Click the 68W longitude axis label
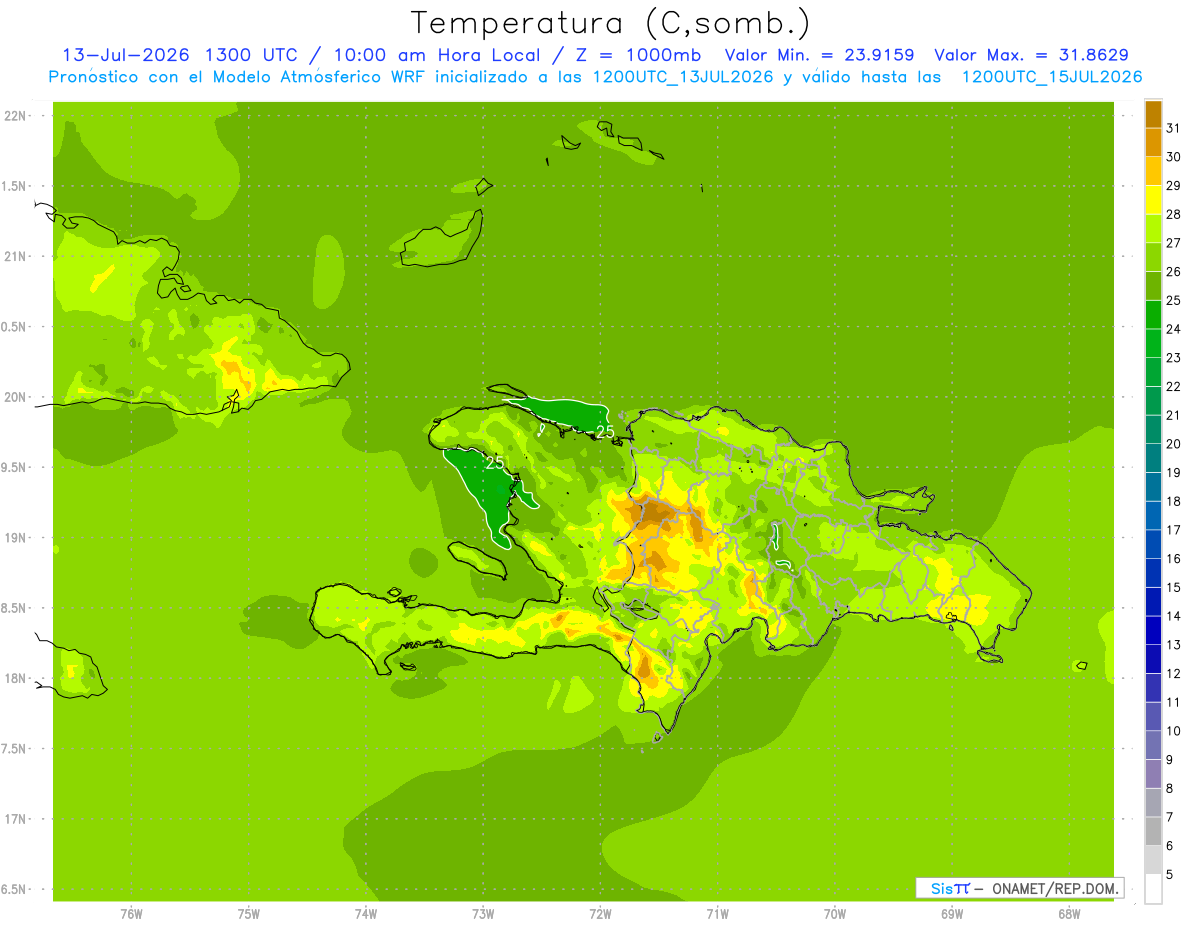Viewport: 1200px width, 927px height. pos(1069,913)
